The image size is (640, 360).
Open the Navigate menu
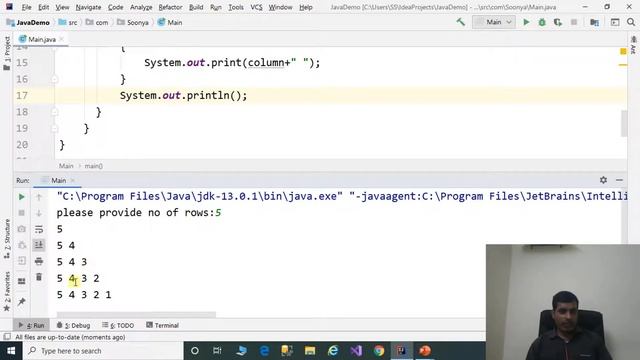pyautogui.click(x=88, y=7)
